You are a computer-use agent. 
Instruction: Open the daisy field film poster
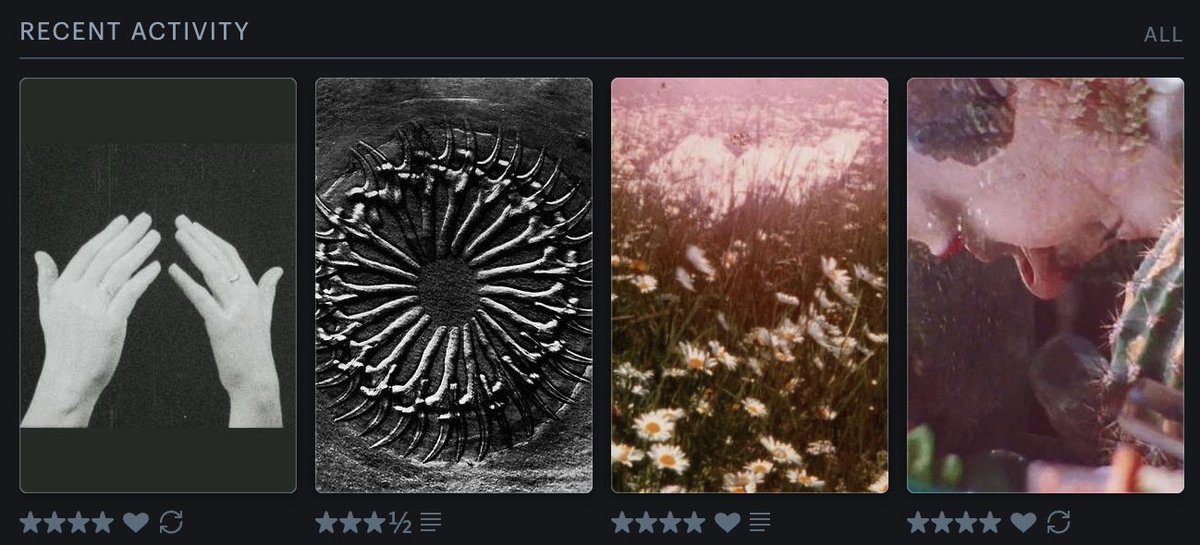750,285
